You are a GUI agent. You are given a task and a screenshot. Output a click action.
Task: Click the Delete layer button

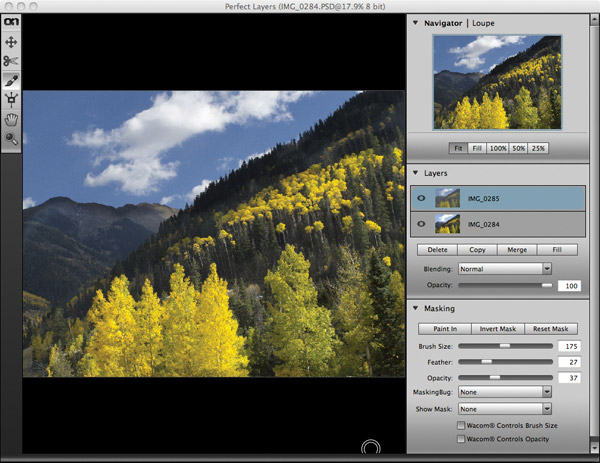[x=437, y=249]
